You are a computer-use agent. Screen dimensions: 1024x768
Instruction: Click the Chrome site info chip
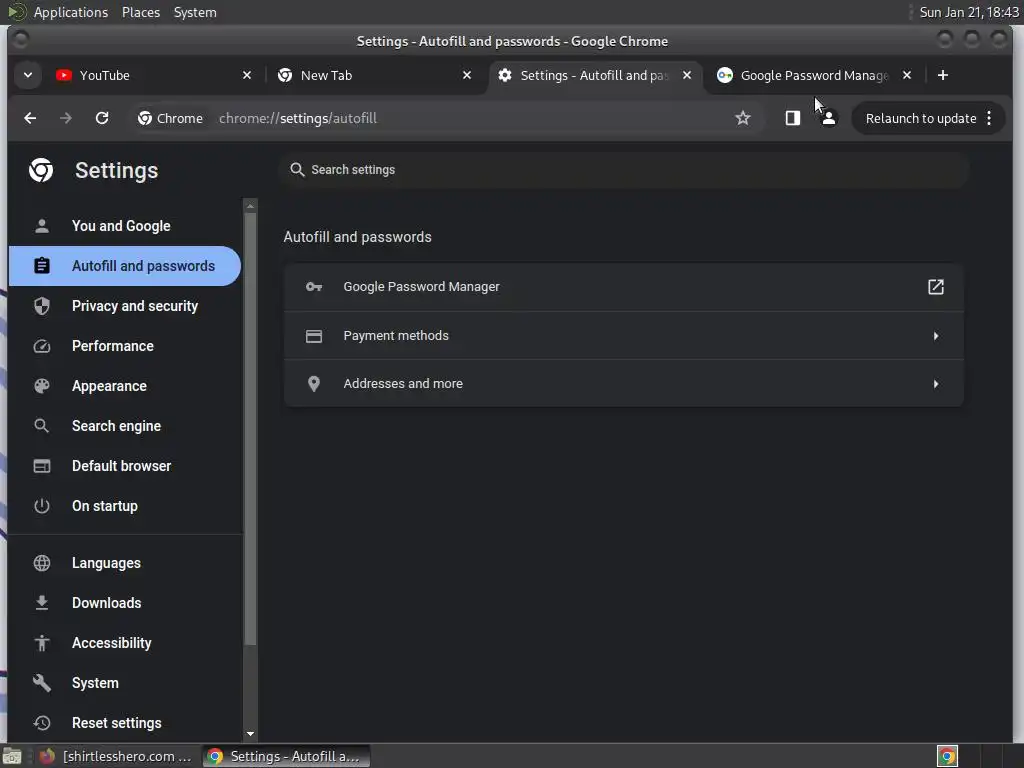coord(170,118)
